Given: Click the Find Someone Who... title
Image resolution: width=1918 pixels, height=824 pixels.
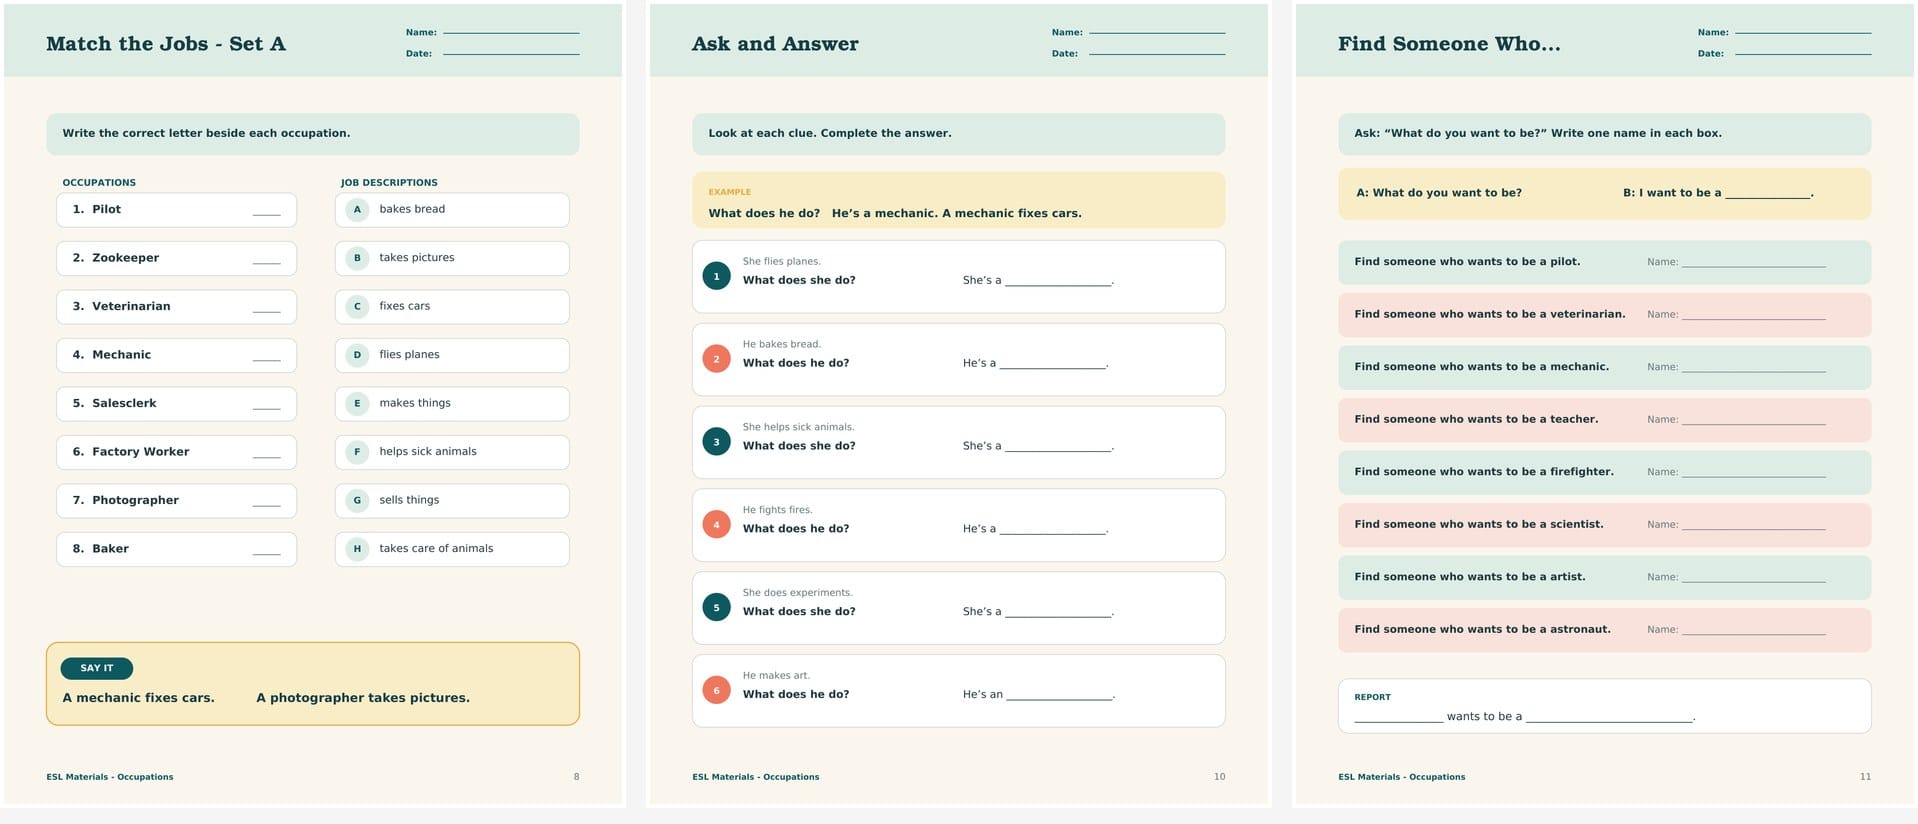Looking at the screenshot, I should [1449, 44].
